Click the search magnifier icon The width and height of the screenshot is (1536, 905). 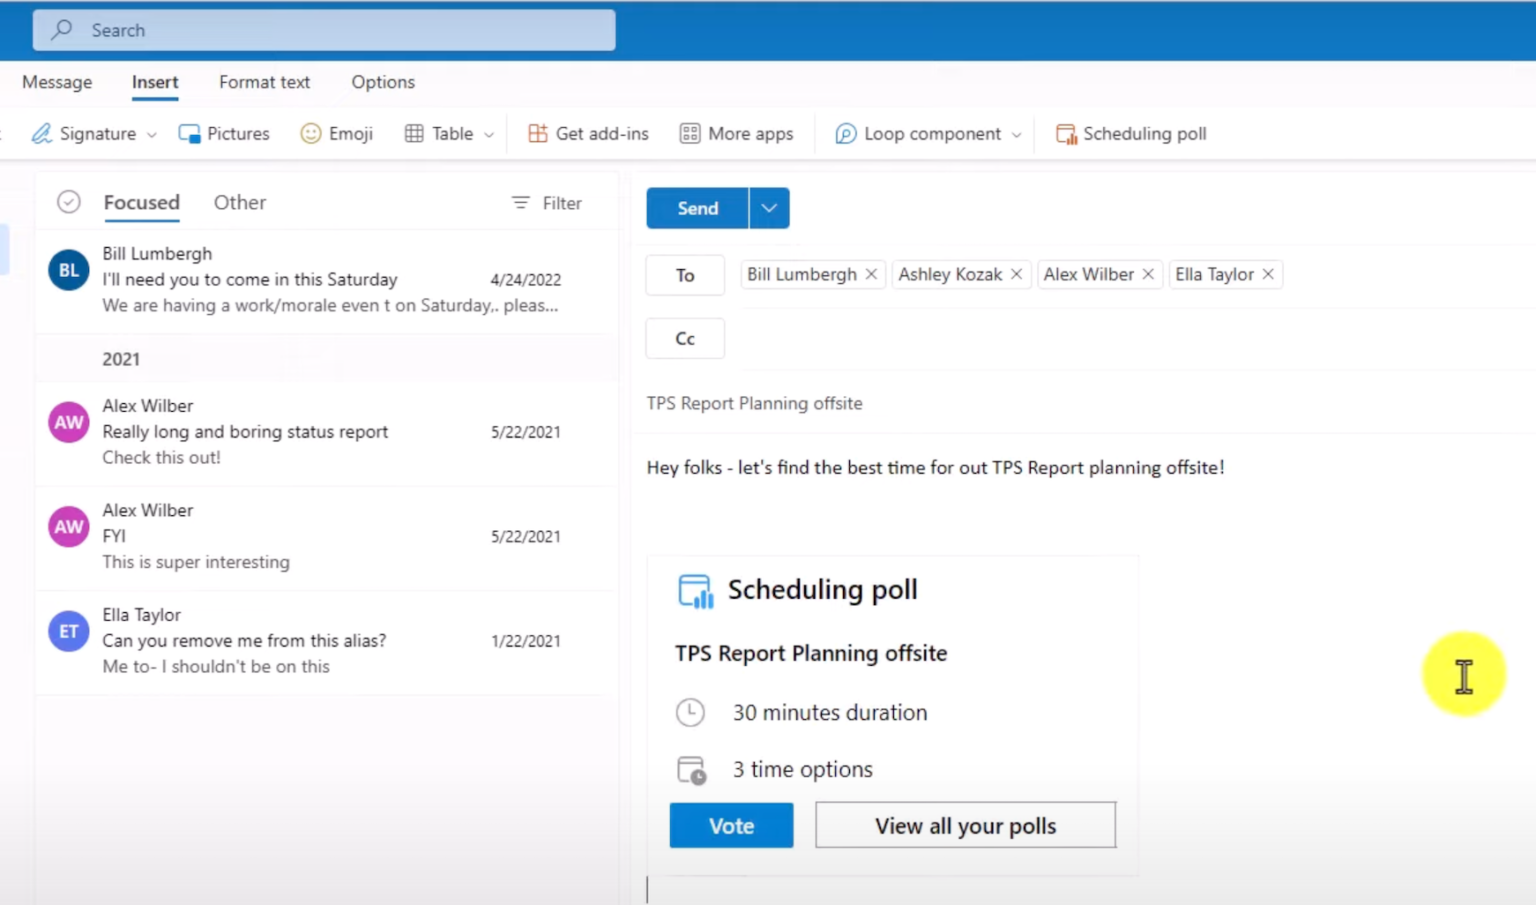[x=60, y=29]
